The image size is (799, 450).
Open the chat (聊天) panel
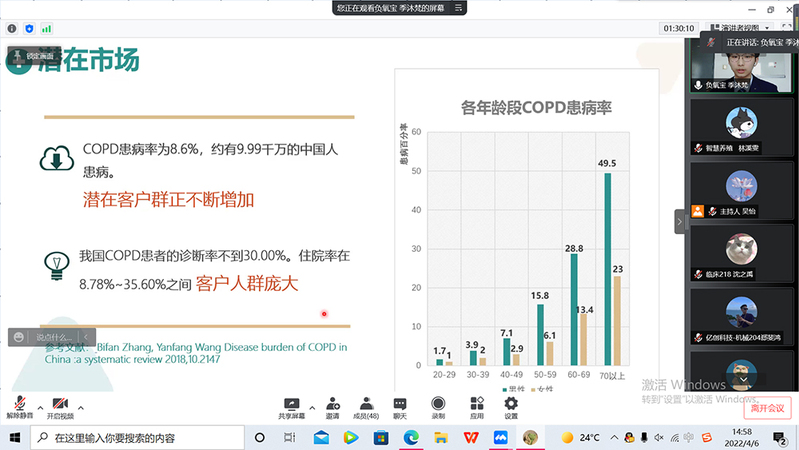click(x=400, y=408)
